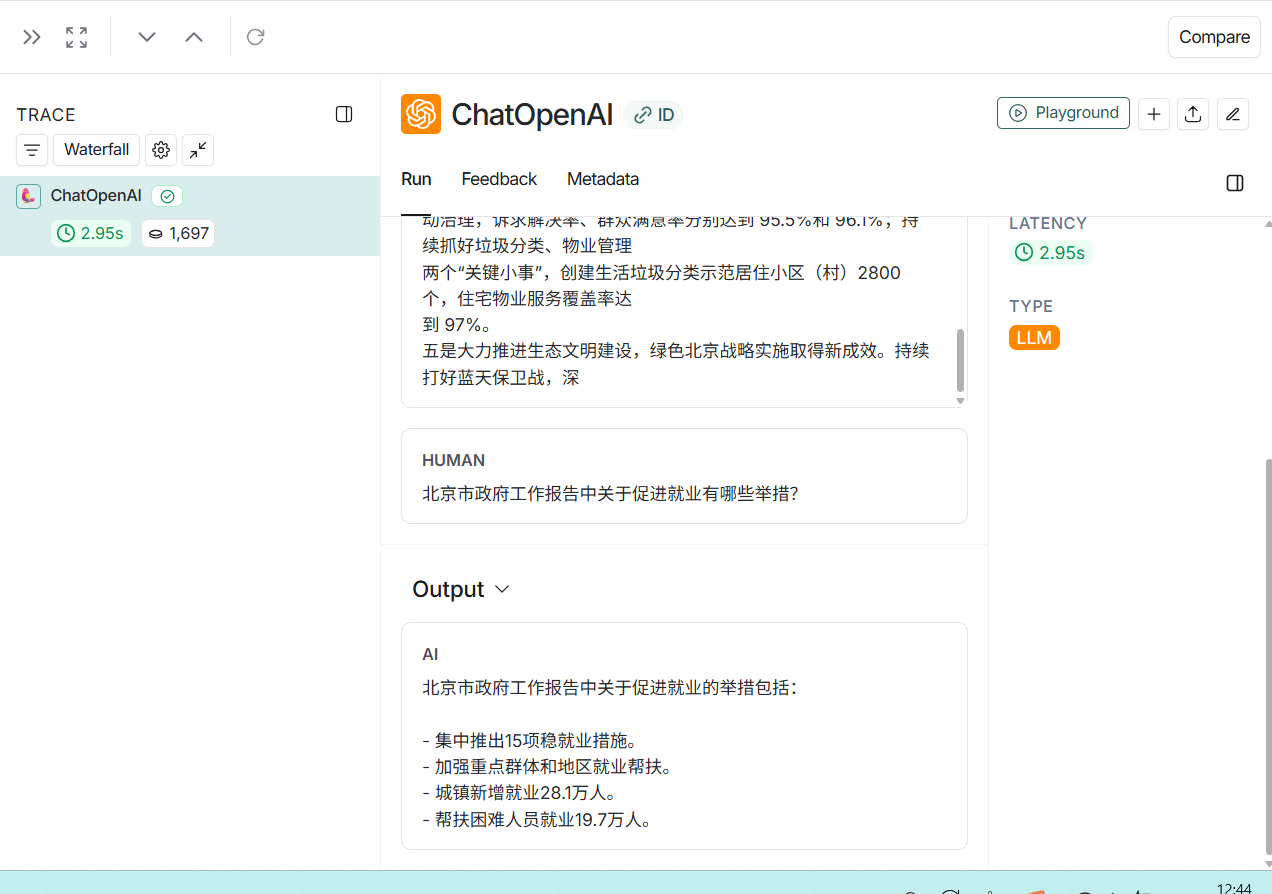Go to previous run with up chevron
The image size is (1272, 894).
coord(194,37)
